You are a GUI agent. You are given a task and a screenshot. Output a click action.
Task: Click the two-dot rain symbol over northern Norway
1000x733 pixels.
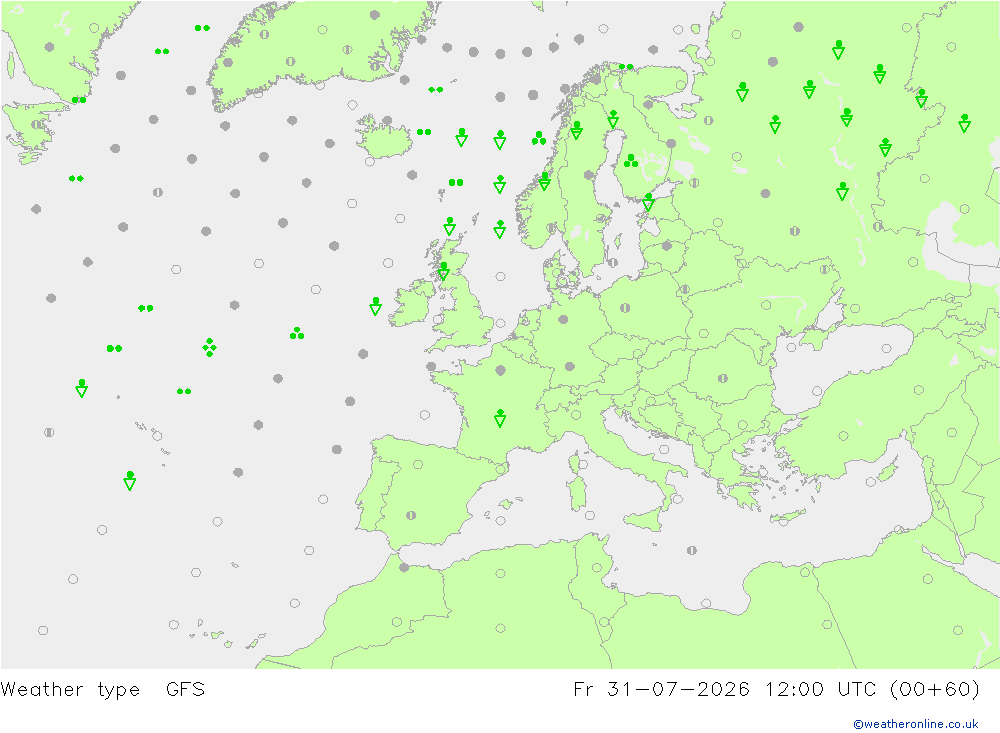[626, 66]
